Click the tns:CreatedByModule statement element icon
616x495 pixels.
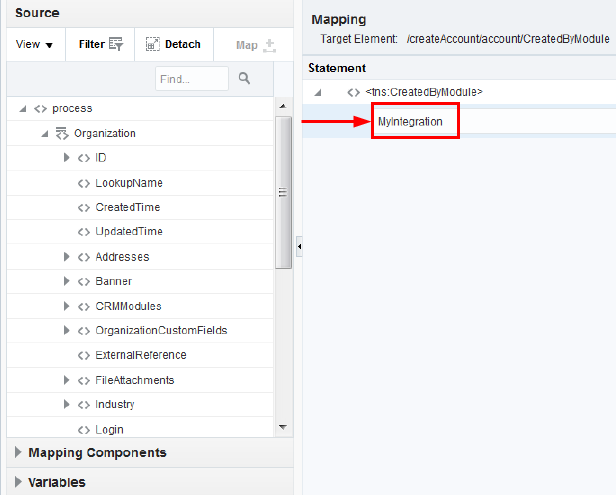(x=354, y=93)
